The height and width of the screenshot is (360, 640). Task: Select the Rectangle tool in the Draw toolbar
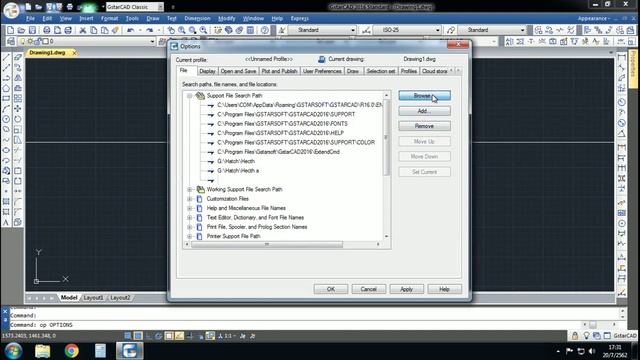click(x=6, y=98)
